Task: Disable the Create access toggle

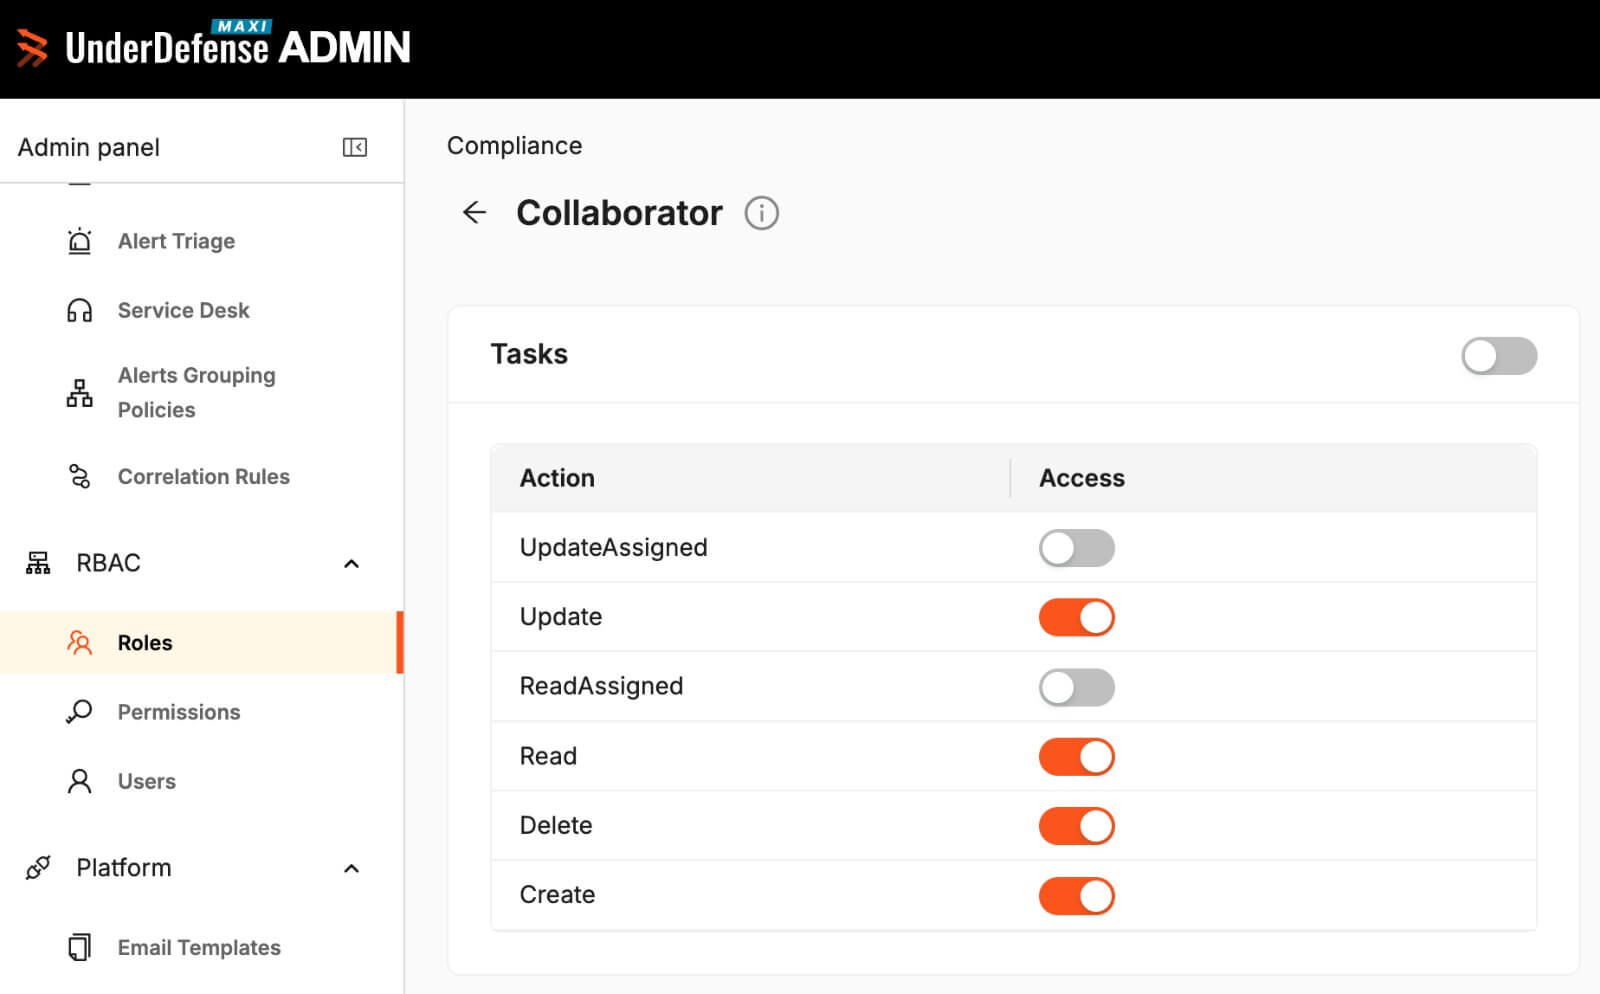Action: click(1077, 896)
